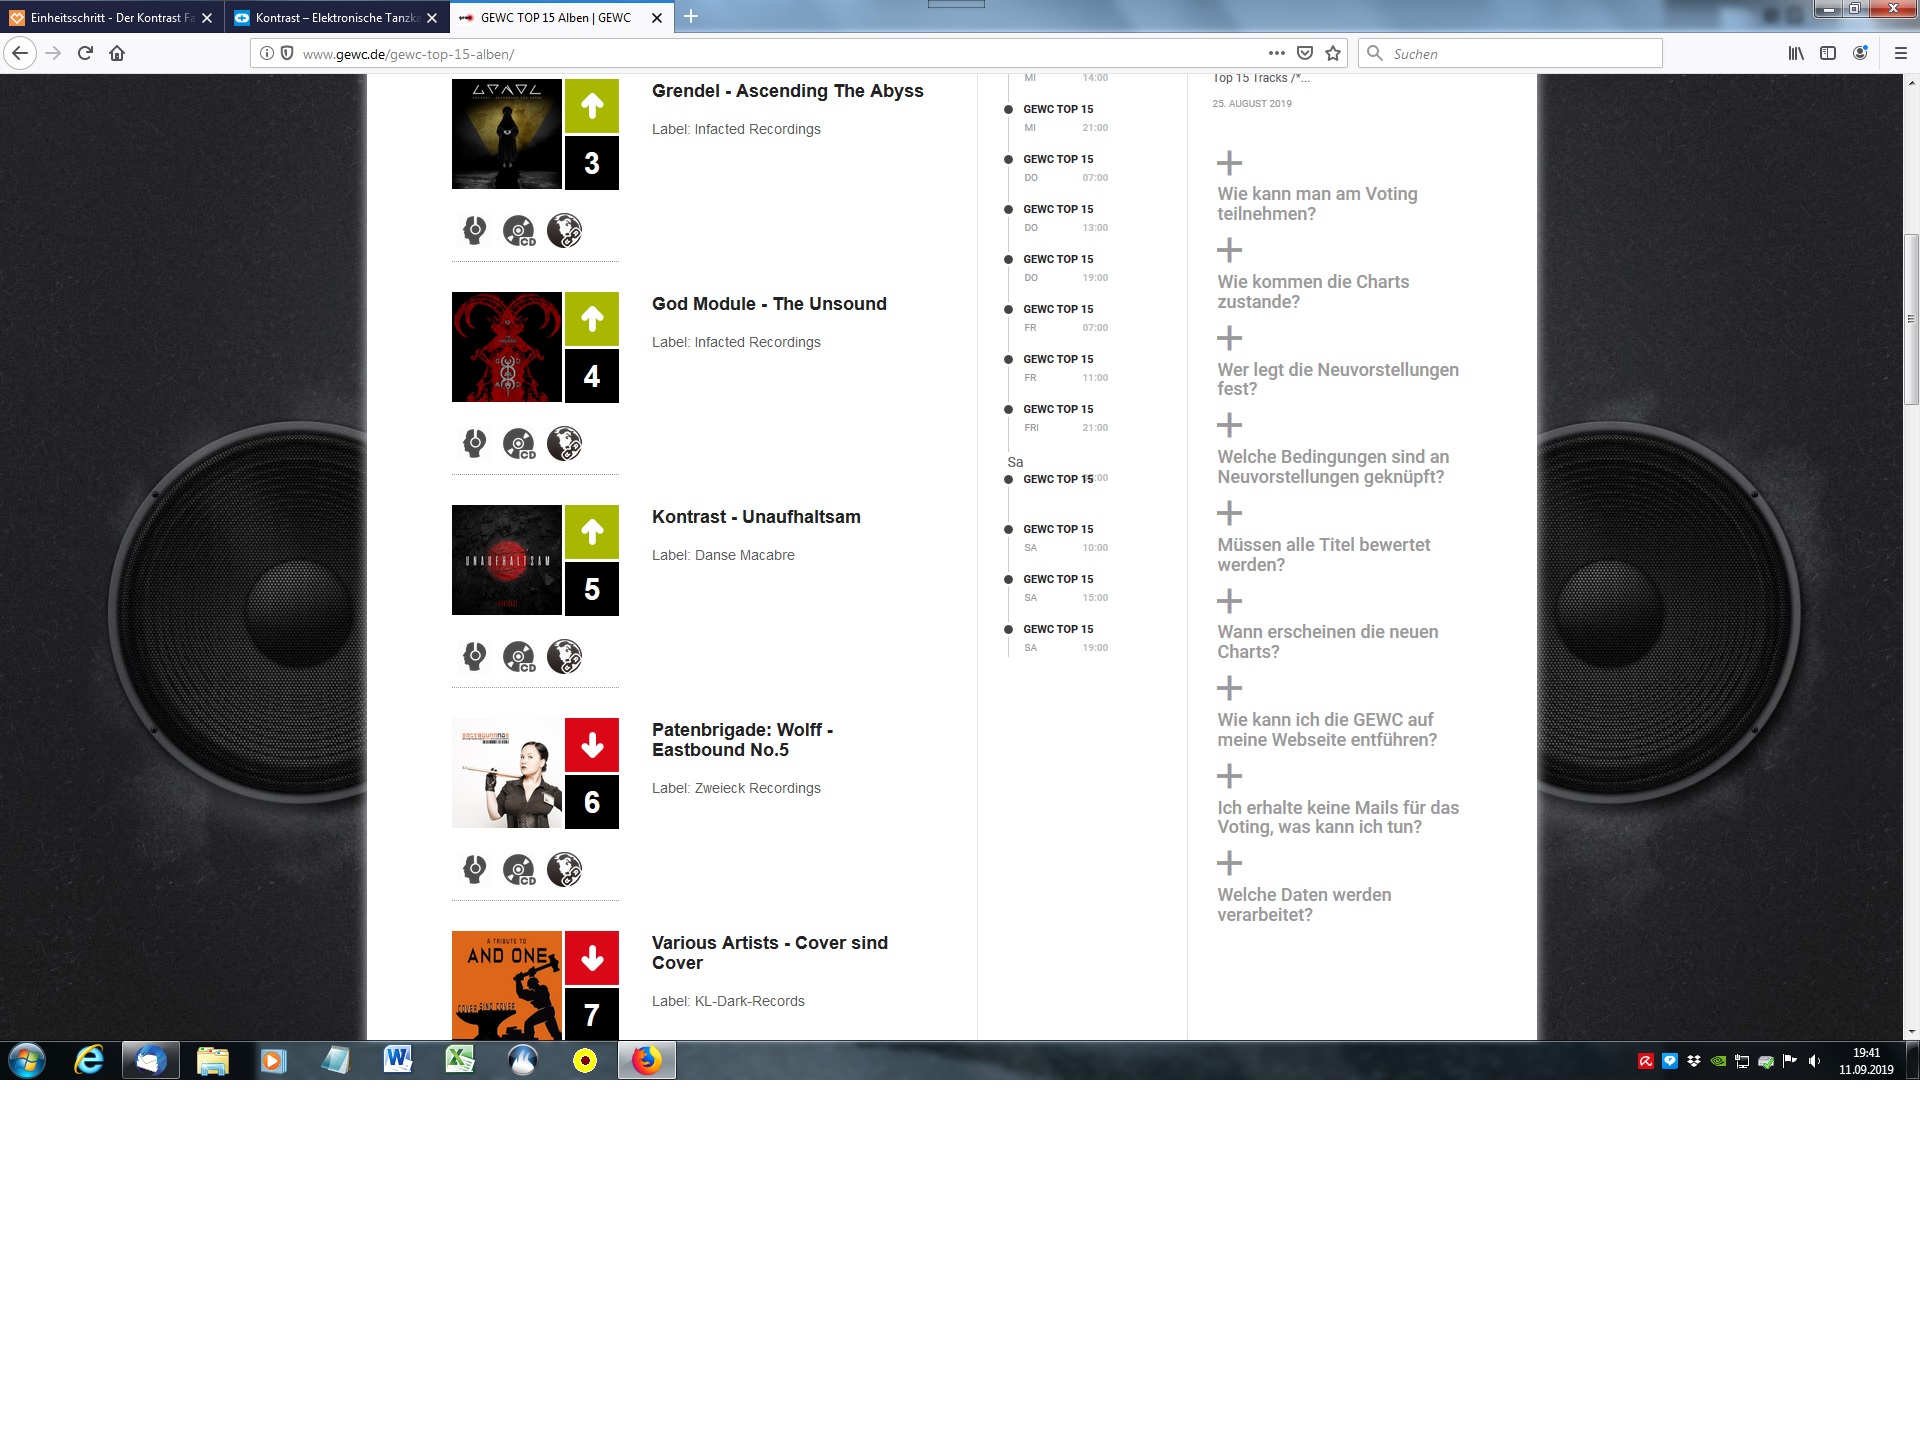This screenshot has height=1440, width=1920.
Task: Click the headphone icon under Kontrast Unaufhaltsam
Action: [475, 657]
